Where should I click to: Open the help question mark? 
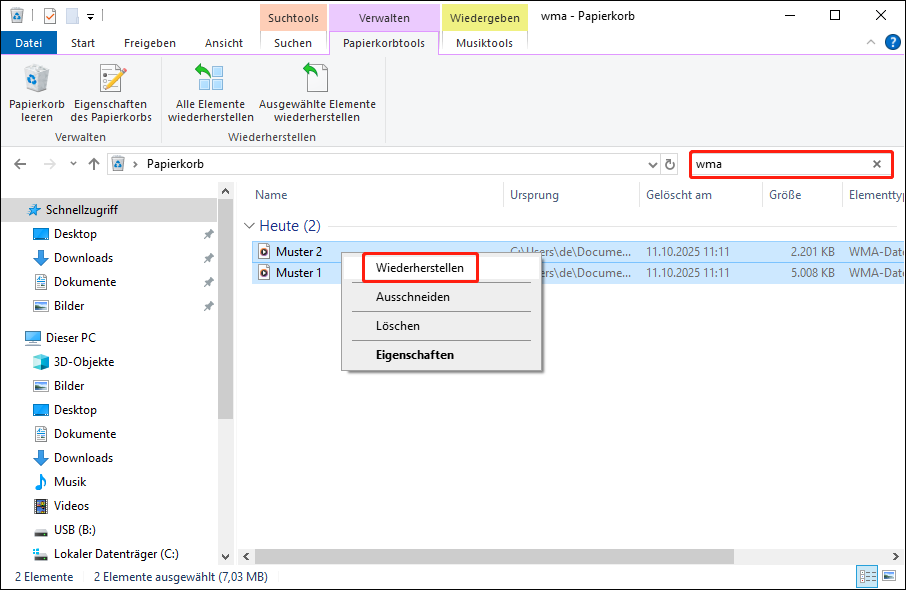(892, 42)
